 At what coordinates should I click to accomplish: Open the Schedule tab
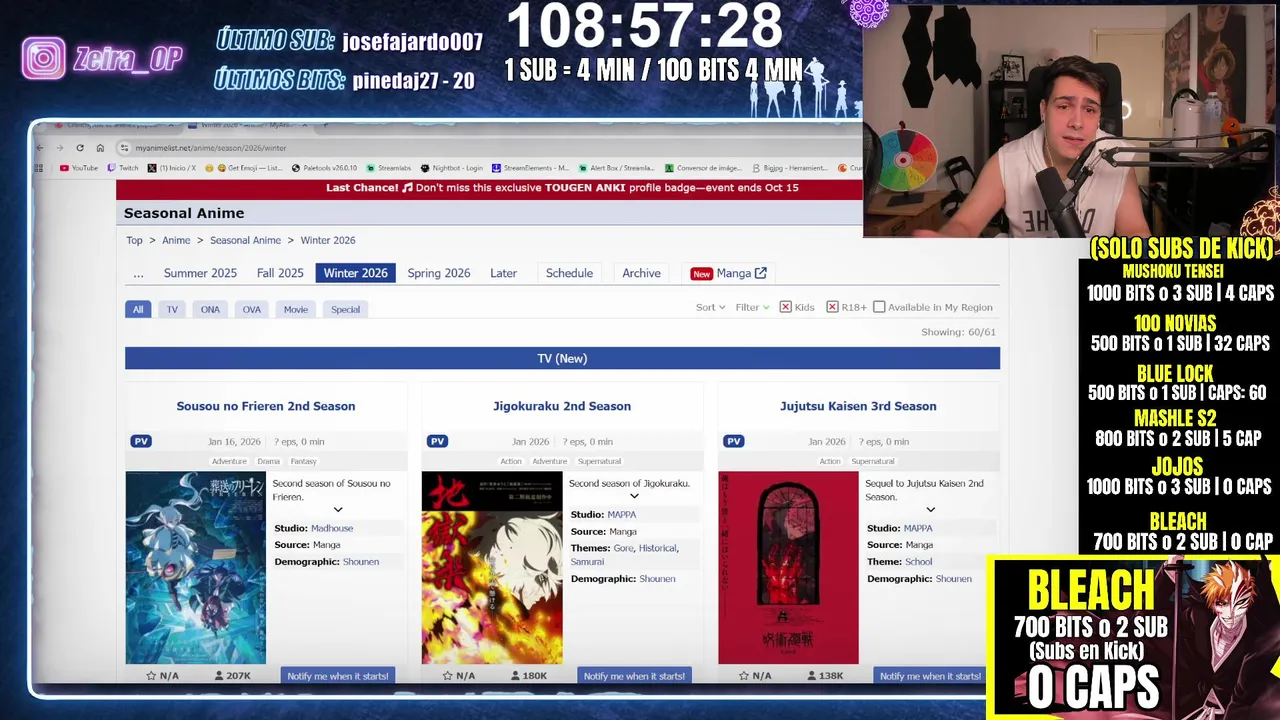[x=569, y=273]
